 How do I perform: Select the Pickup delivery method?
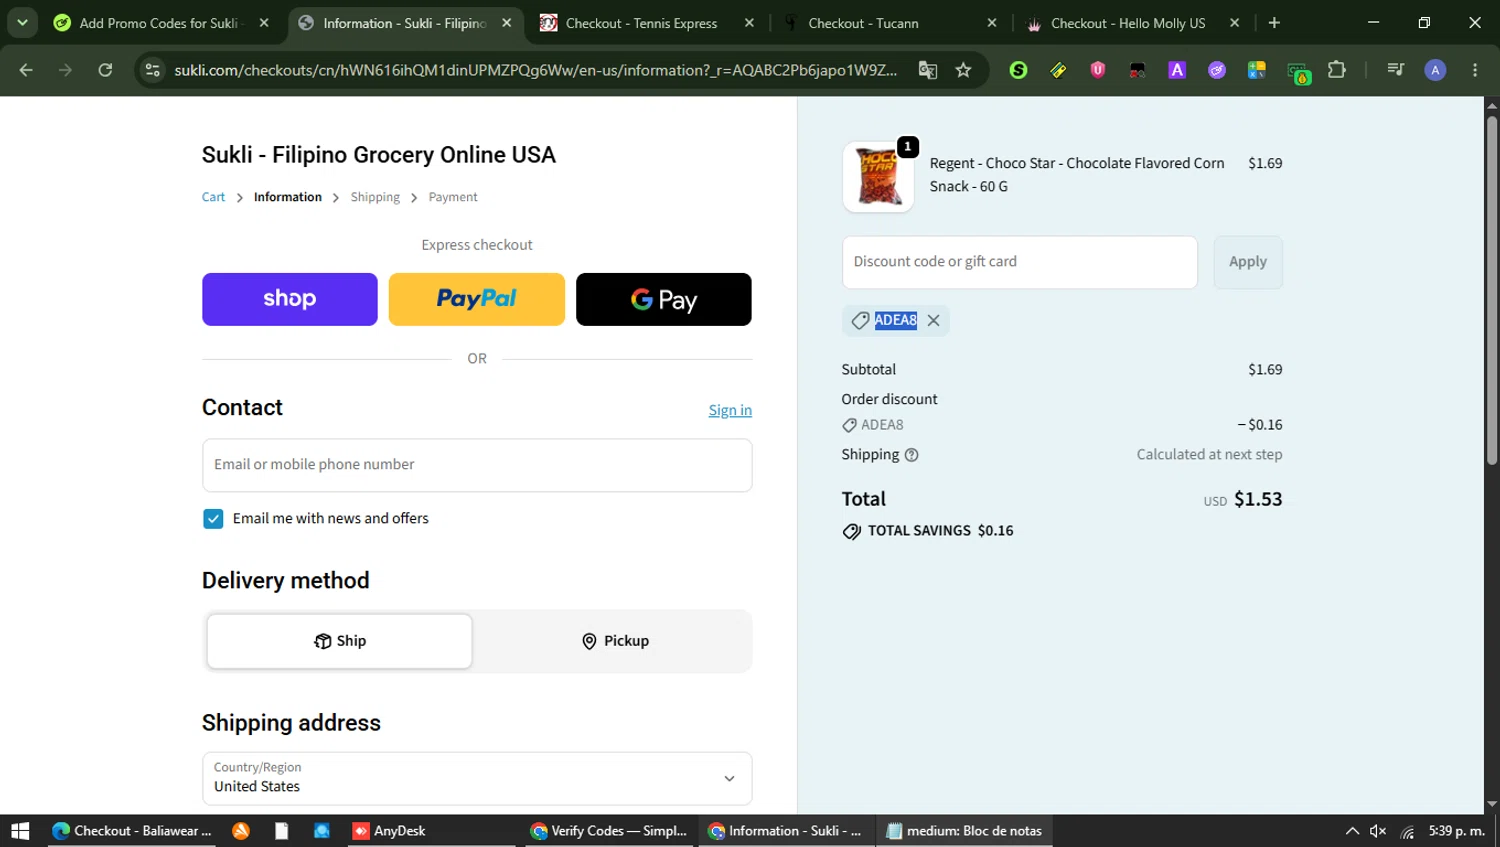[x=615, y=641]
